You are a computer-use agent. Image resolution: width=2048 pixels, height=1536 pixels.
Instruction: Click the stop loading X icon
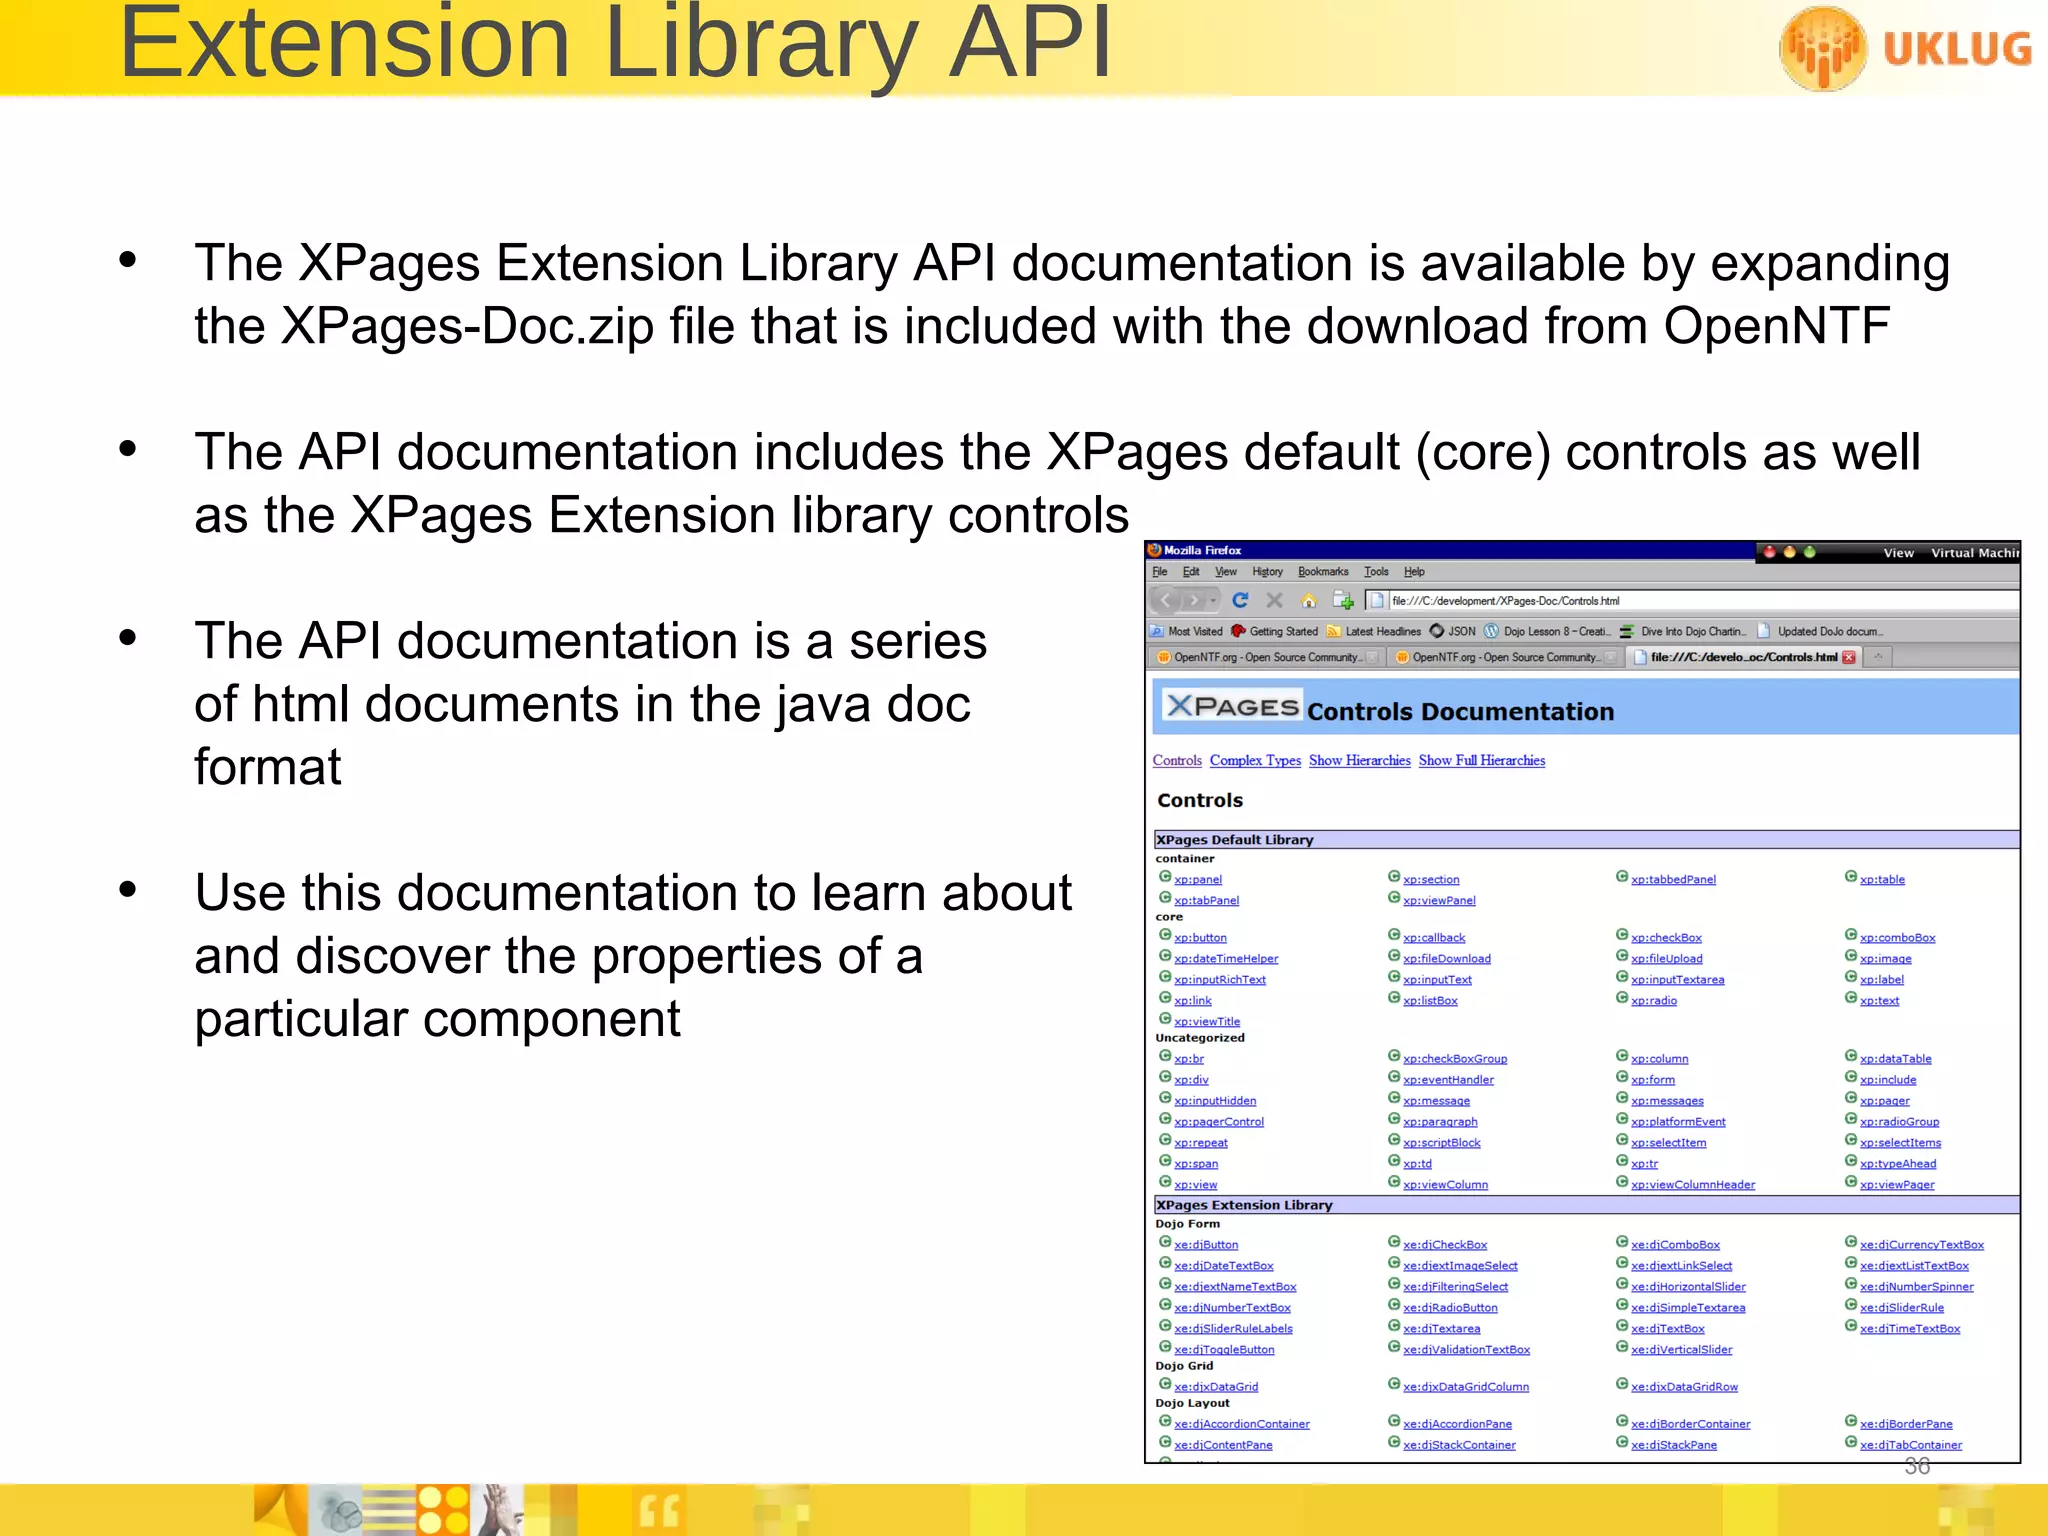pos(1274,600)
